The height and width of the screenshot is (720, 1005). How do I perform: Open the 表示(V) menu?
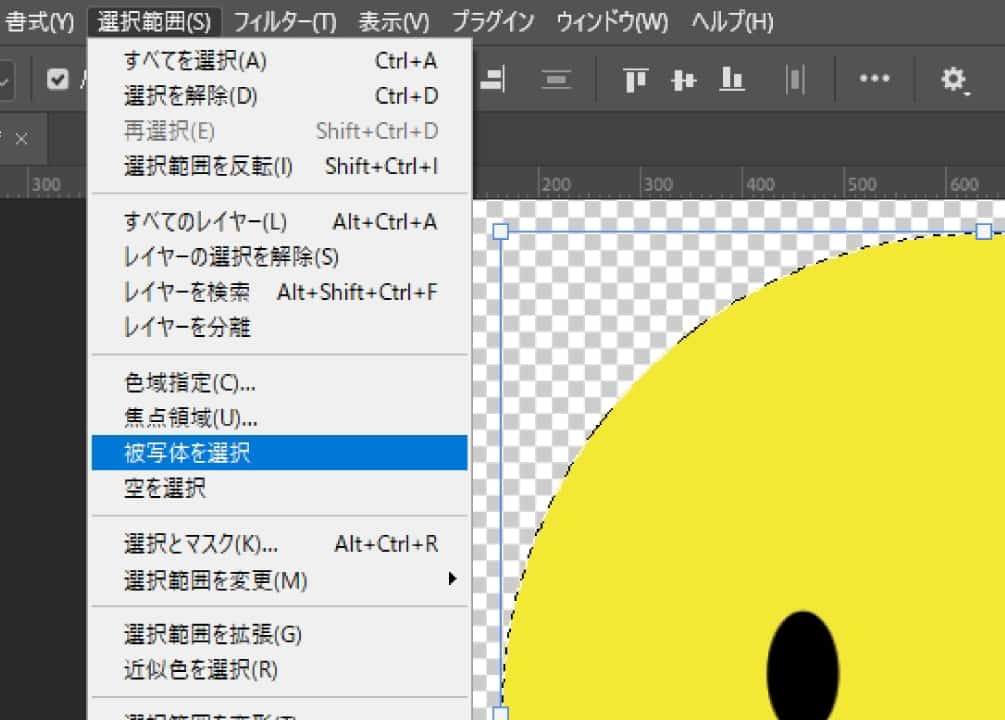tap(394, 22)
